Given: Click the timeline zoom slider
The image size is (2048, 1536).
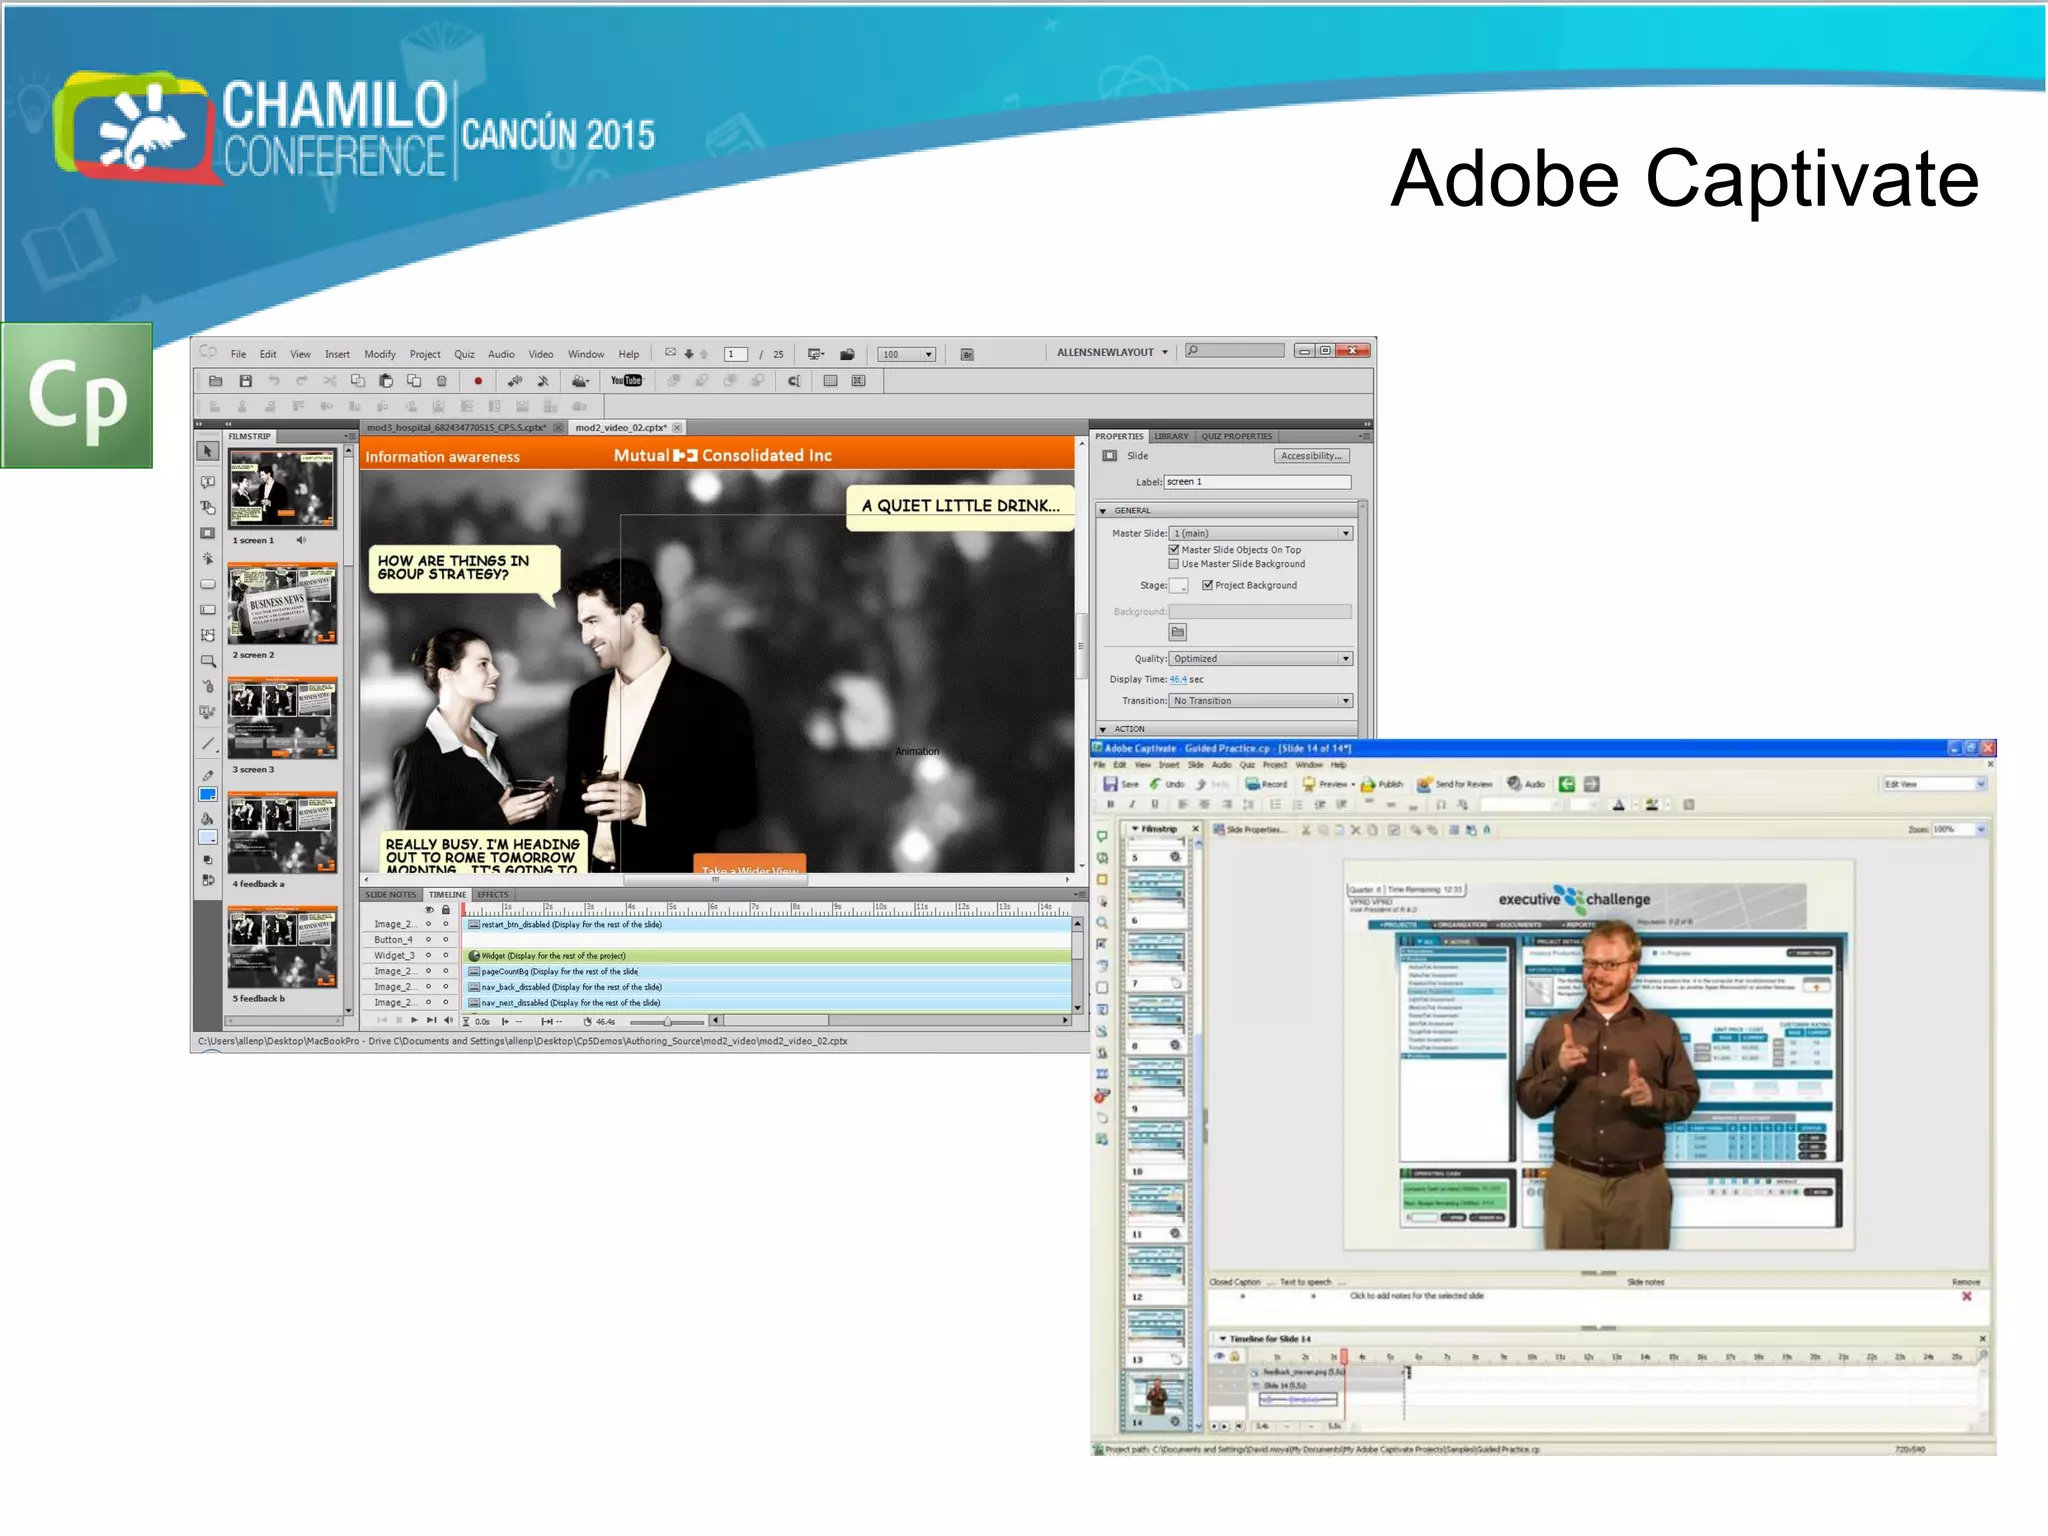Looking at the screenshot, I should point(667,1022).
